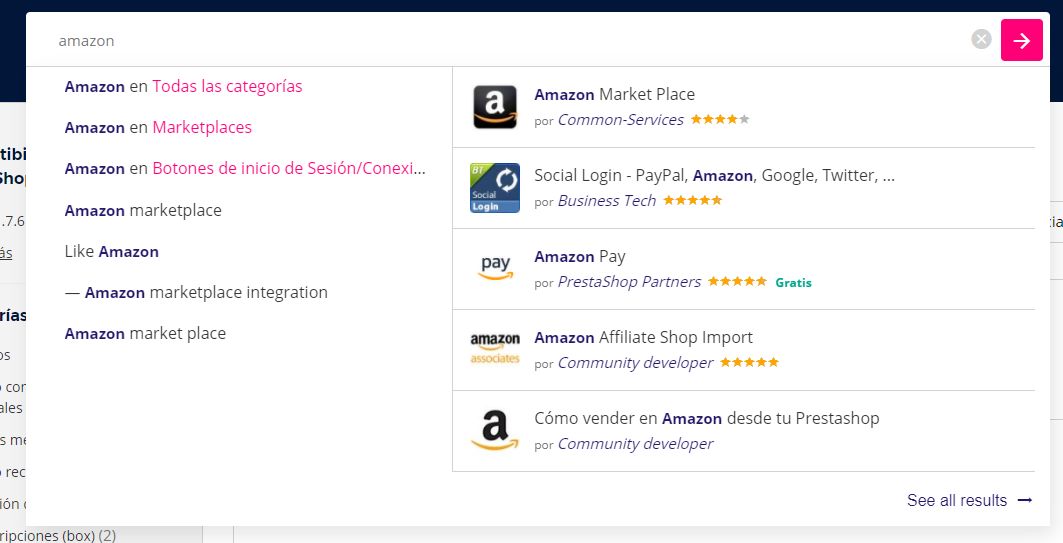
Task: Click the Cómo vender en Amazon logo
Action: click(x=495, y=431)
